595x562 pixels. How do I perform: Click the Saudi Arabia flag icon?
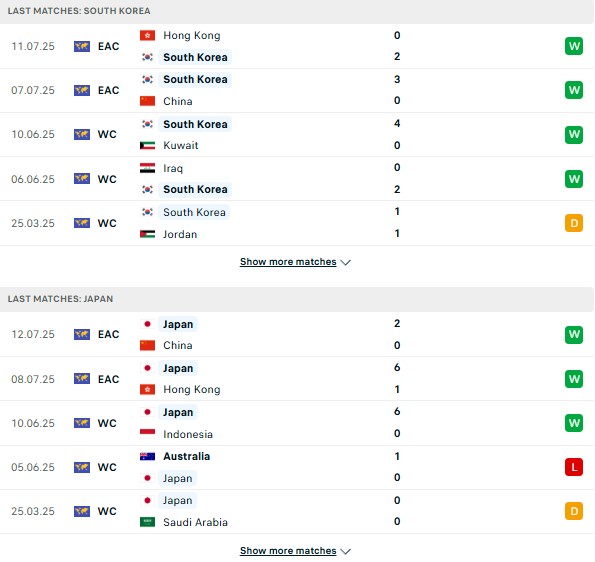coord(147,522)
